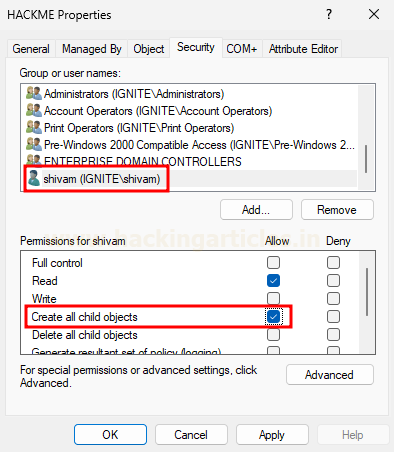394x452 pixels.
Task: Check Deny for Read permission
Action: click(x=333, y=281)
